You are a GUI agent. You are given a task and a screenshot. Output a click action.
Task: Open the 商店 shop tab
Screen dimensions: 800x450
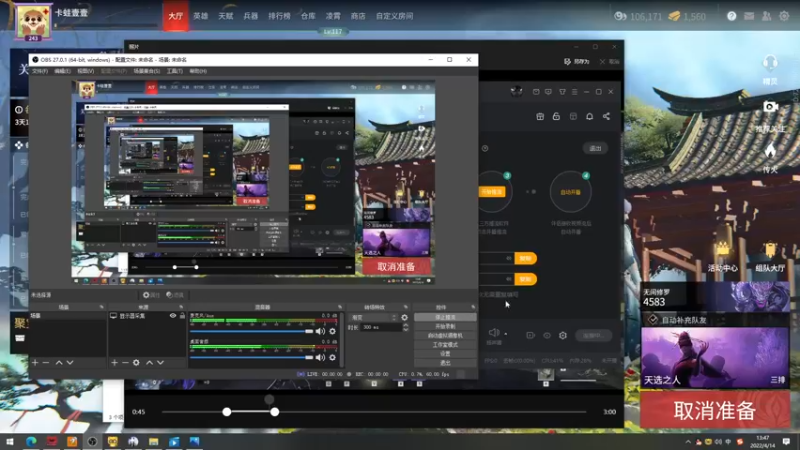pyautogui.click(x=358, y=16)
